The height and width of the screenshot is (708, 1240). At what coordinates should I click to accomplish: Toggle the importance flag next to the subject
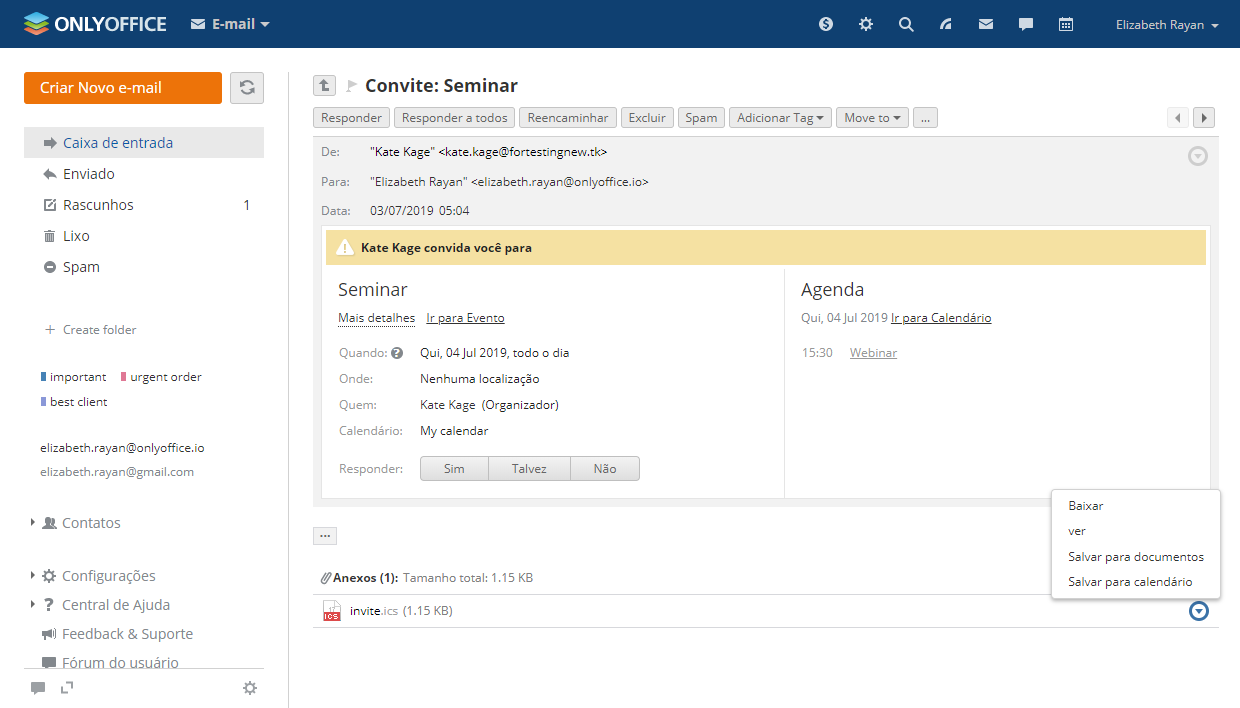tap(351, 86)
